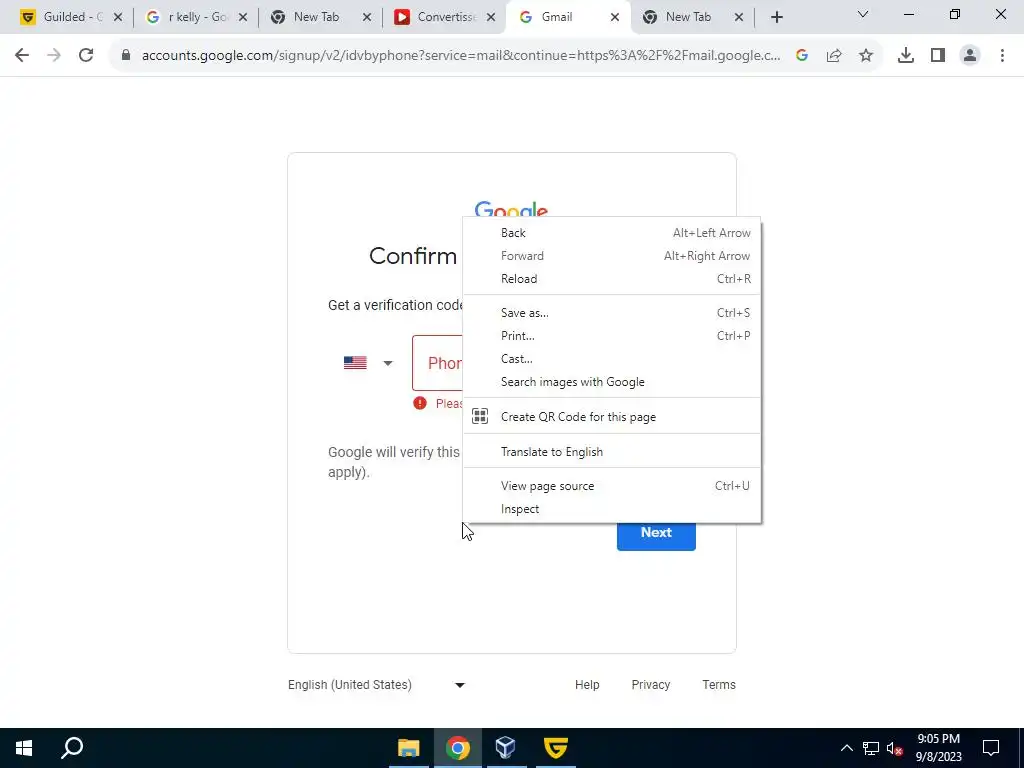1024x768 pixels.
Task: Click the US flag country selector
Action: pos(355,362)
